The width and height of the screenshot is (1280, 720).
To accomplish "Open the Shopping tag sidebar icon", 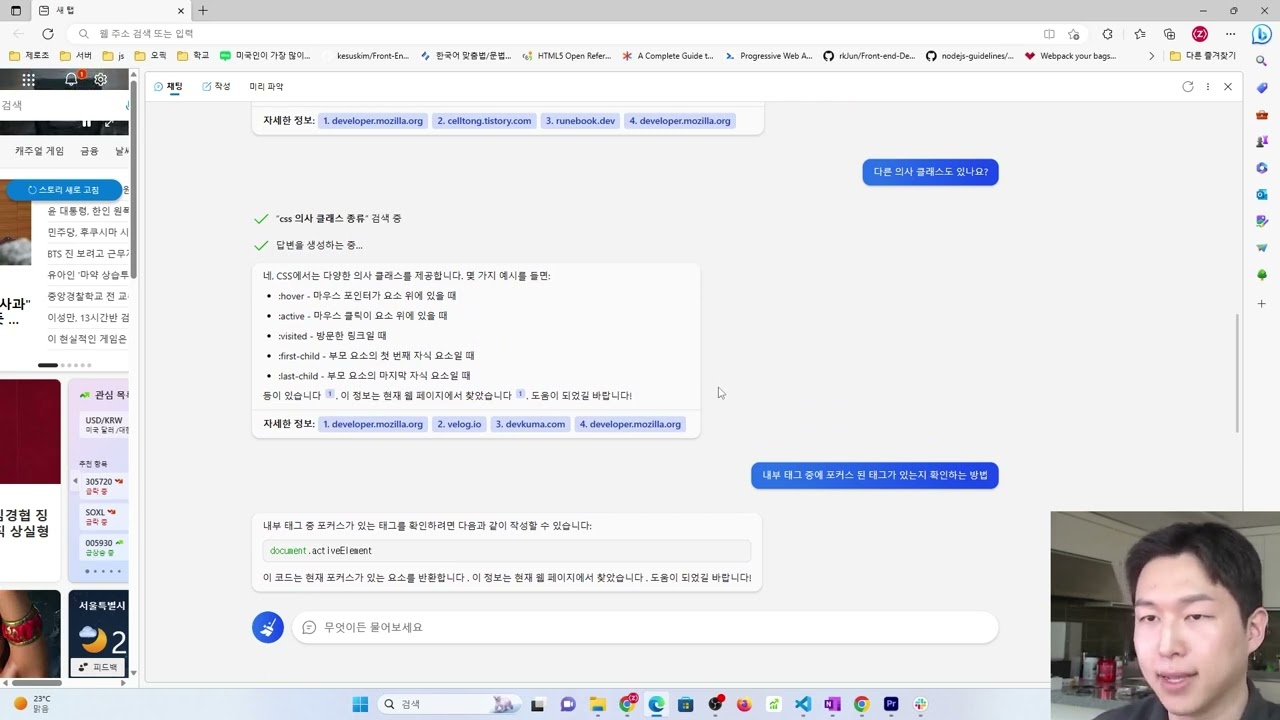I will [1262, 88].
